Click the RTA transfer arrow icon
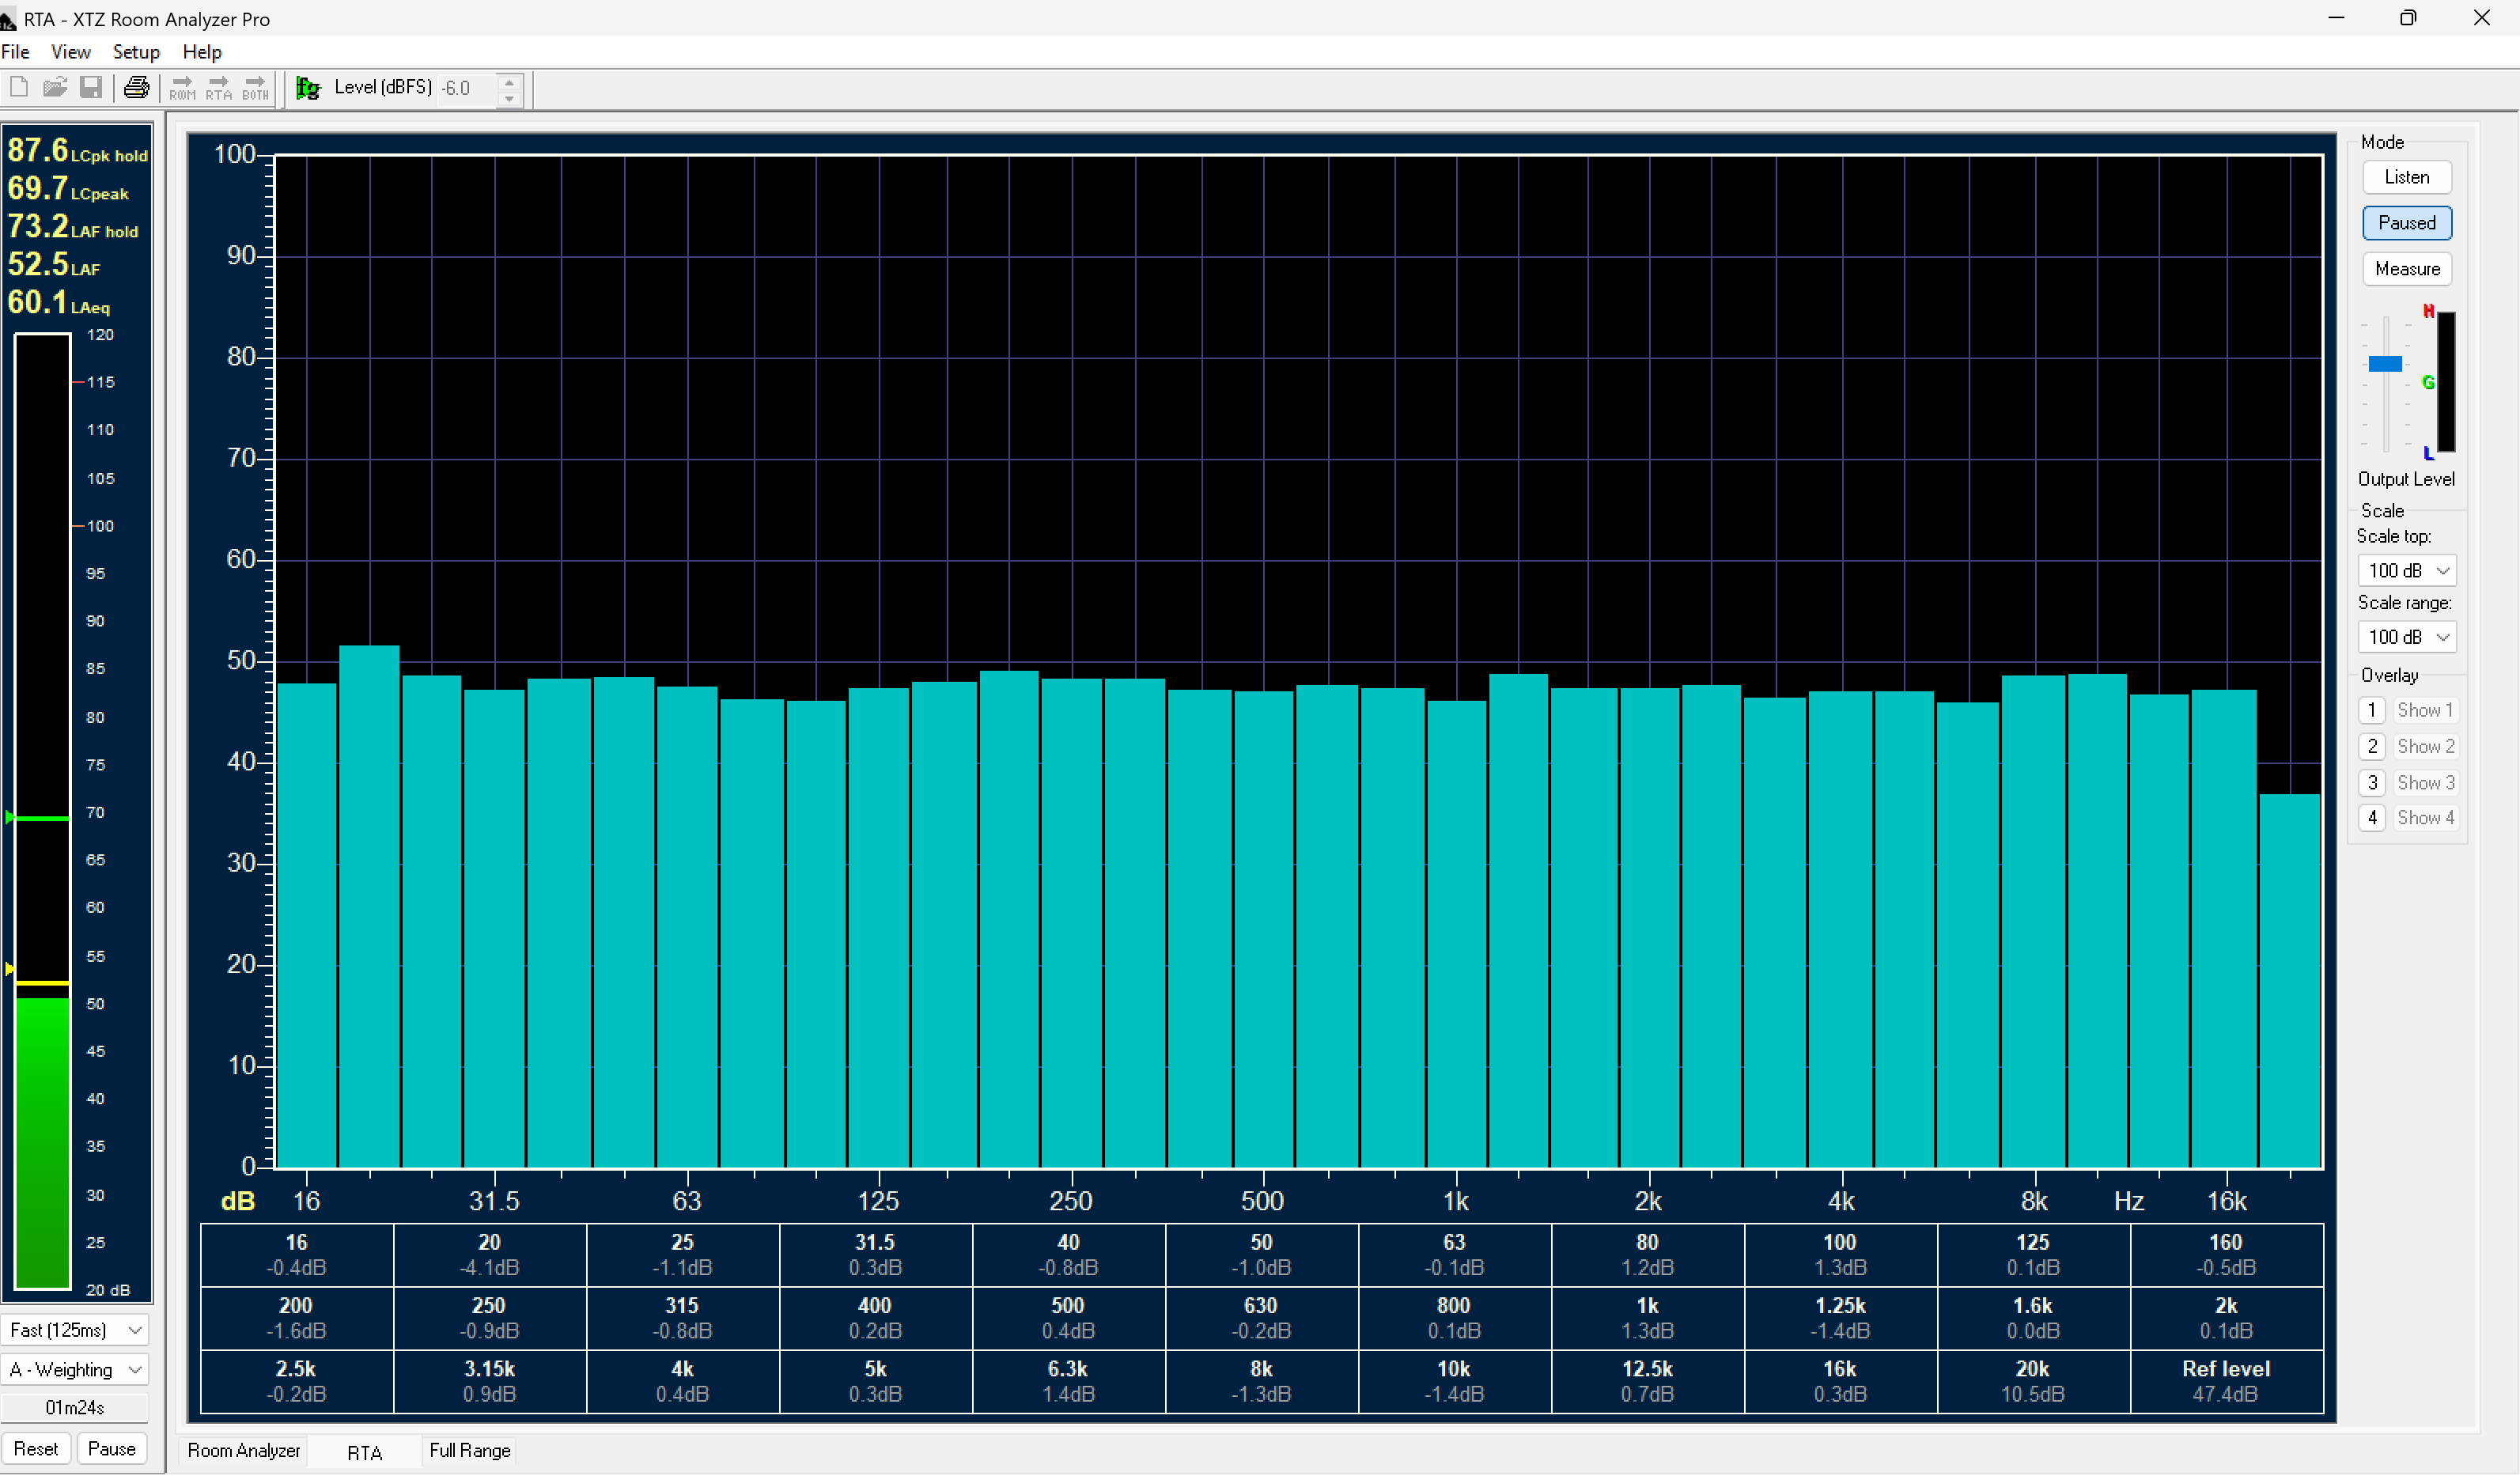Viewport: 2520px width, 1476px height. coord(218,88)
